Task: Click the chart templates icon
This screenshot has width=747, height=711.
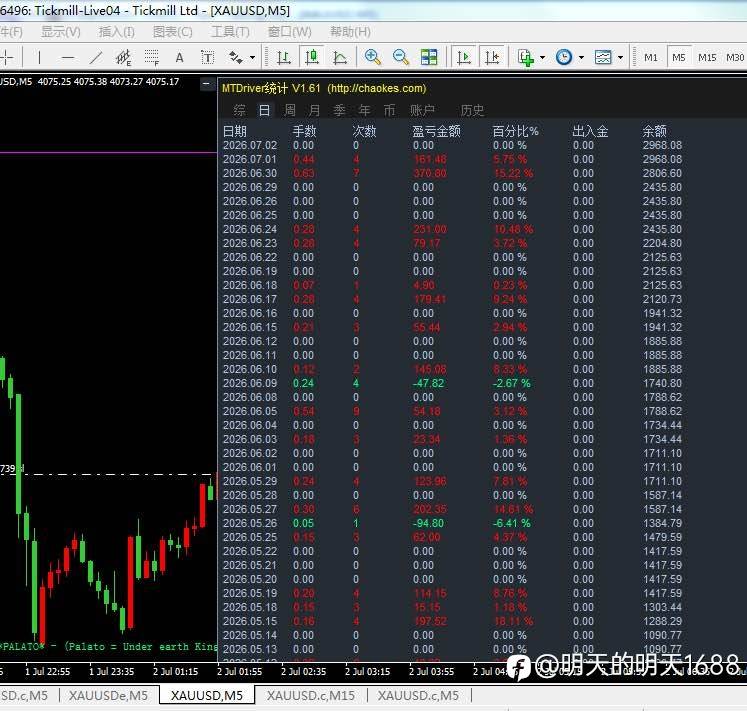Action: point(603,58)
